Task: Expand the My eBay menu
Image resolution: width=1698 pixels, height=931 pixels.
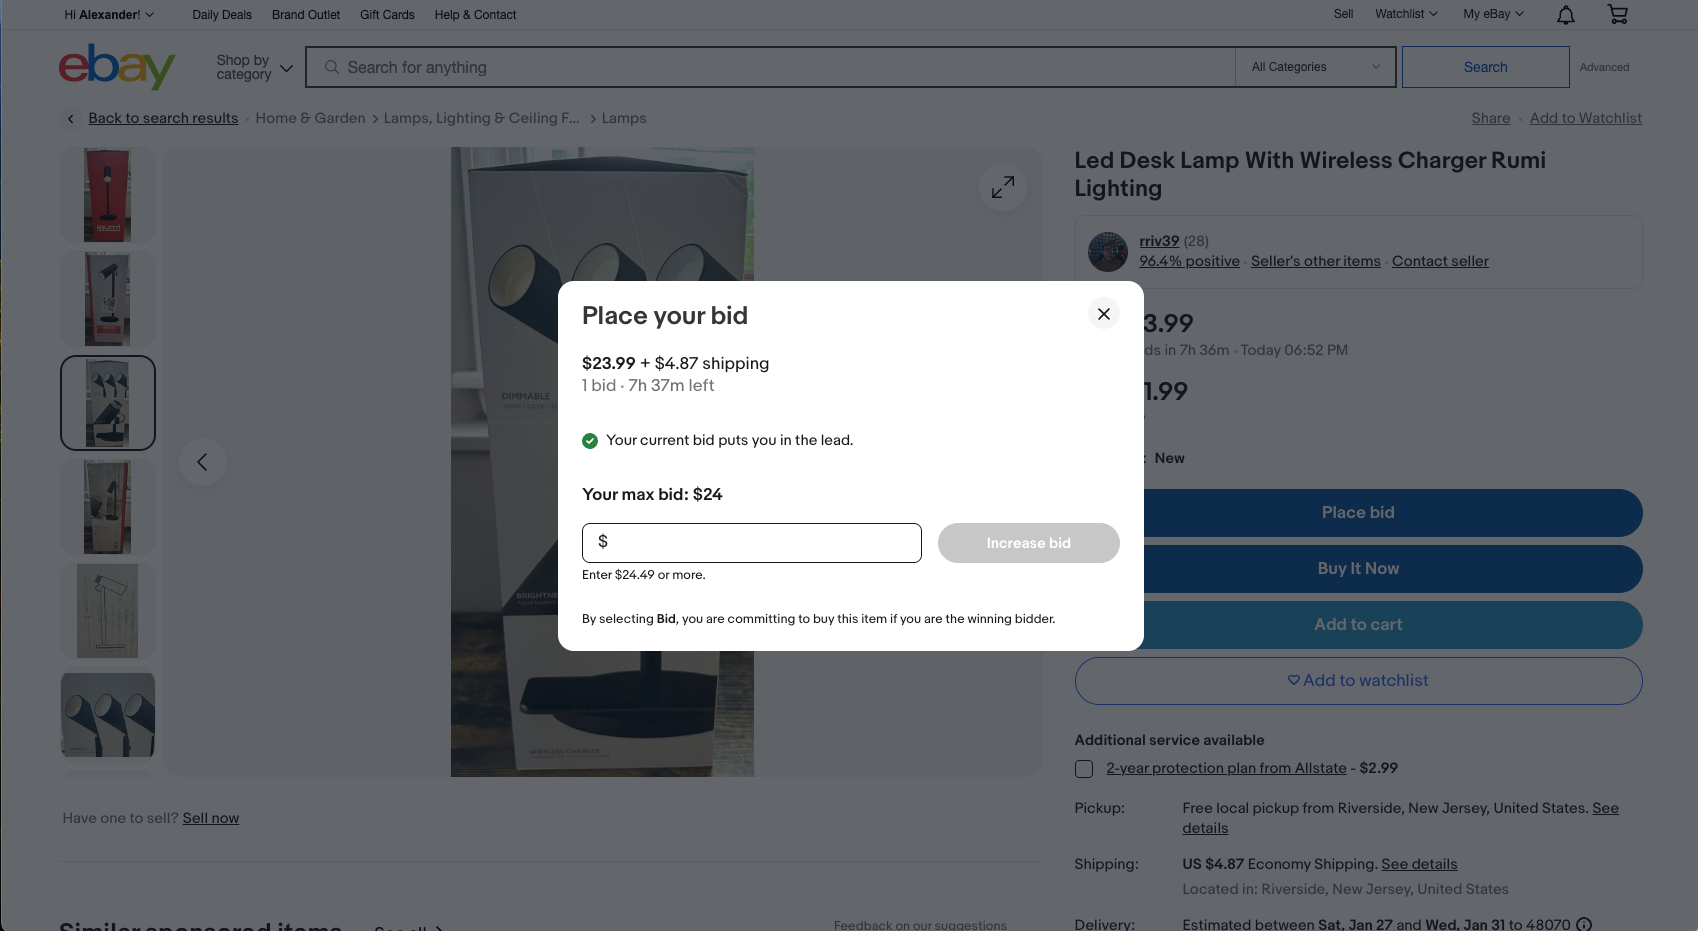Action: [x=1493, y=14]
